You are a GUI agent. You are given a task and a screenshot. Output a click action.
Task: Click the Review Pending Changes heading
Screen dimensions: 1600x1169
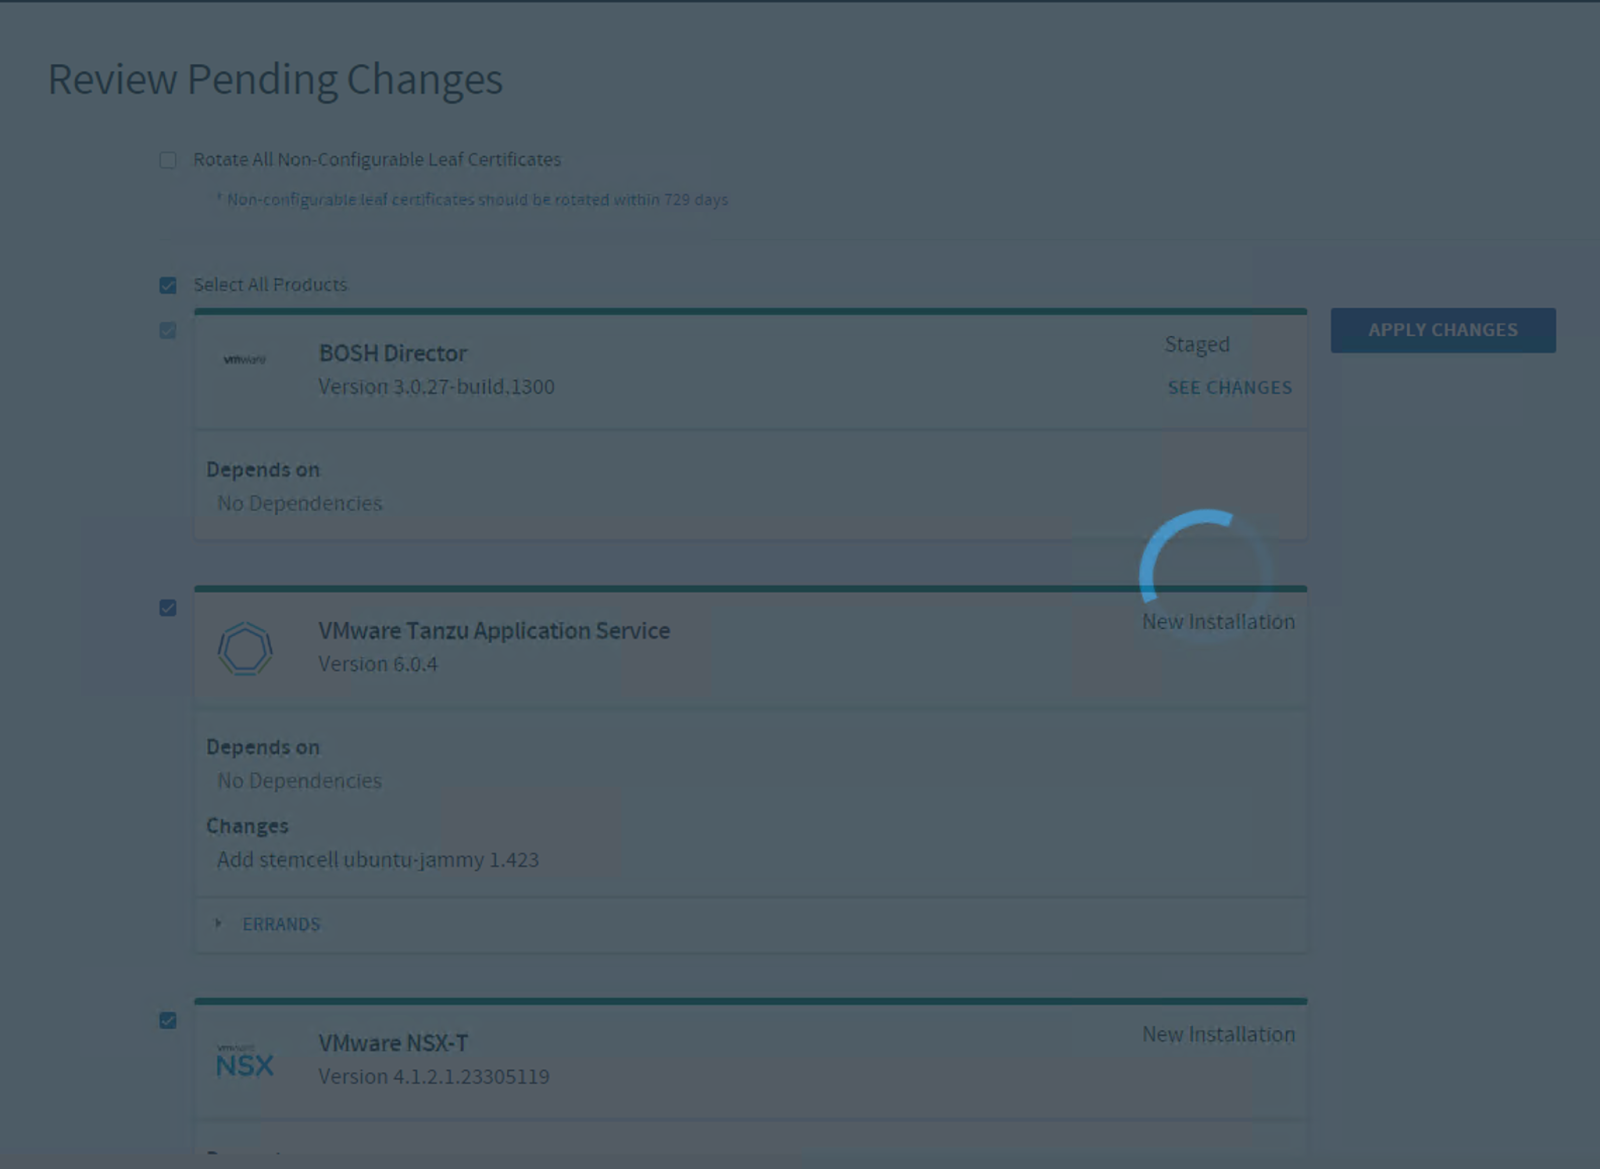tap(275, 80)
